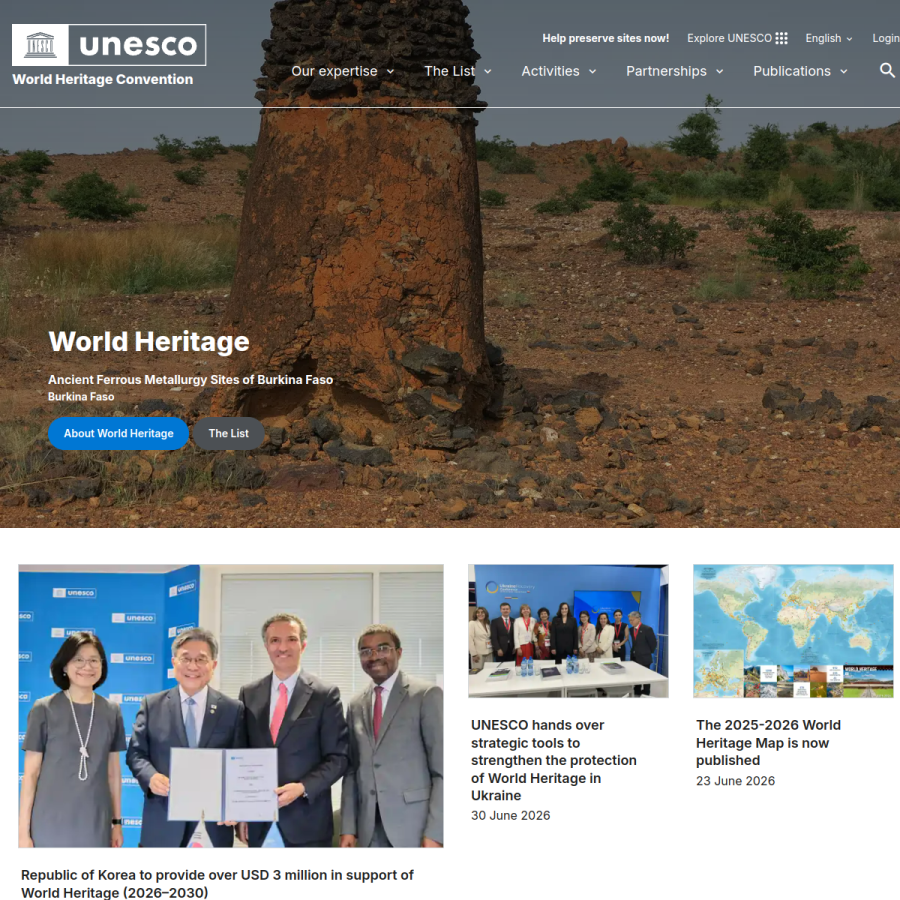Click The List button in hero

click(228, 433)
